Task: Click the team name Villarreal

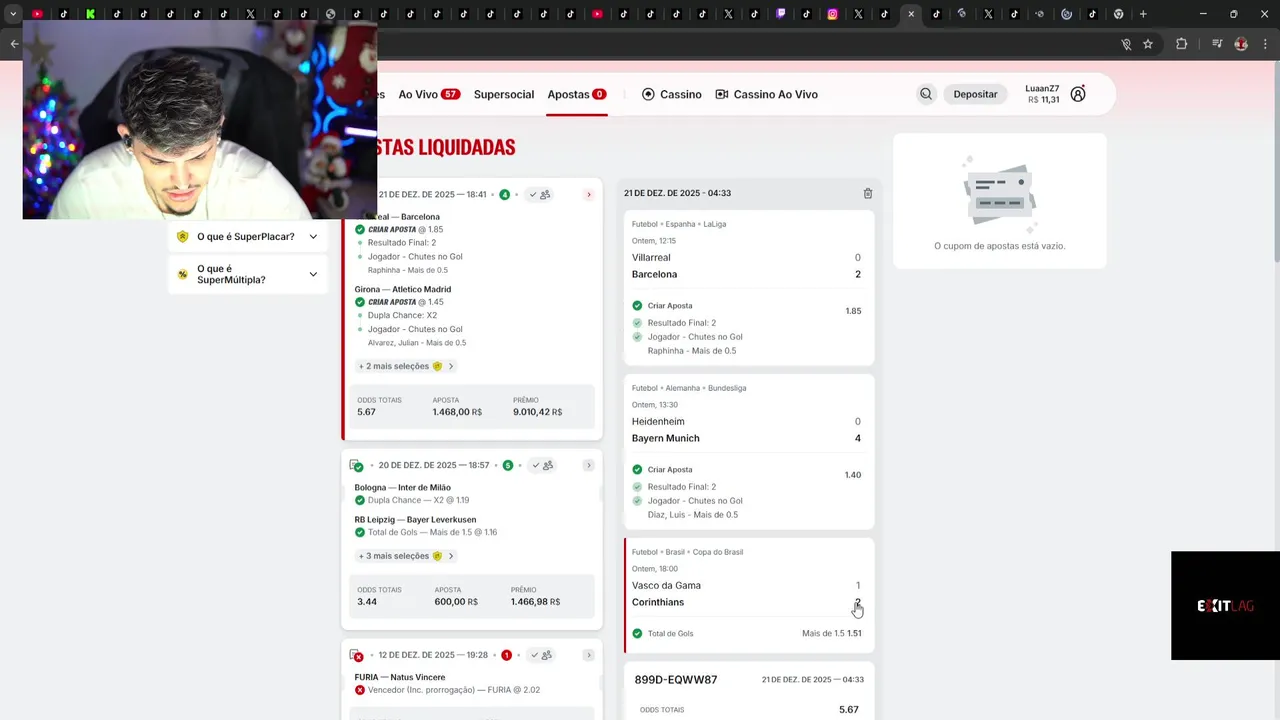Action: point(651,258)
